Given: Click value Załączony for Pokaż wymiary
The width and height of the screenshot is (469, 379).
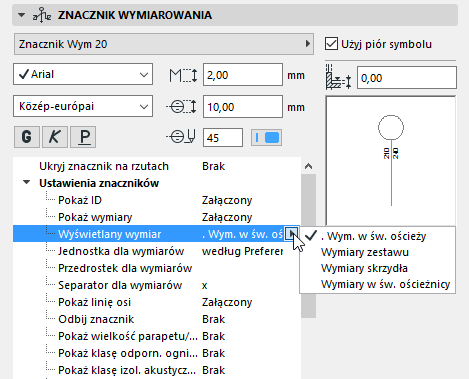Looking at the screenshot, I should point(227,217).
